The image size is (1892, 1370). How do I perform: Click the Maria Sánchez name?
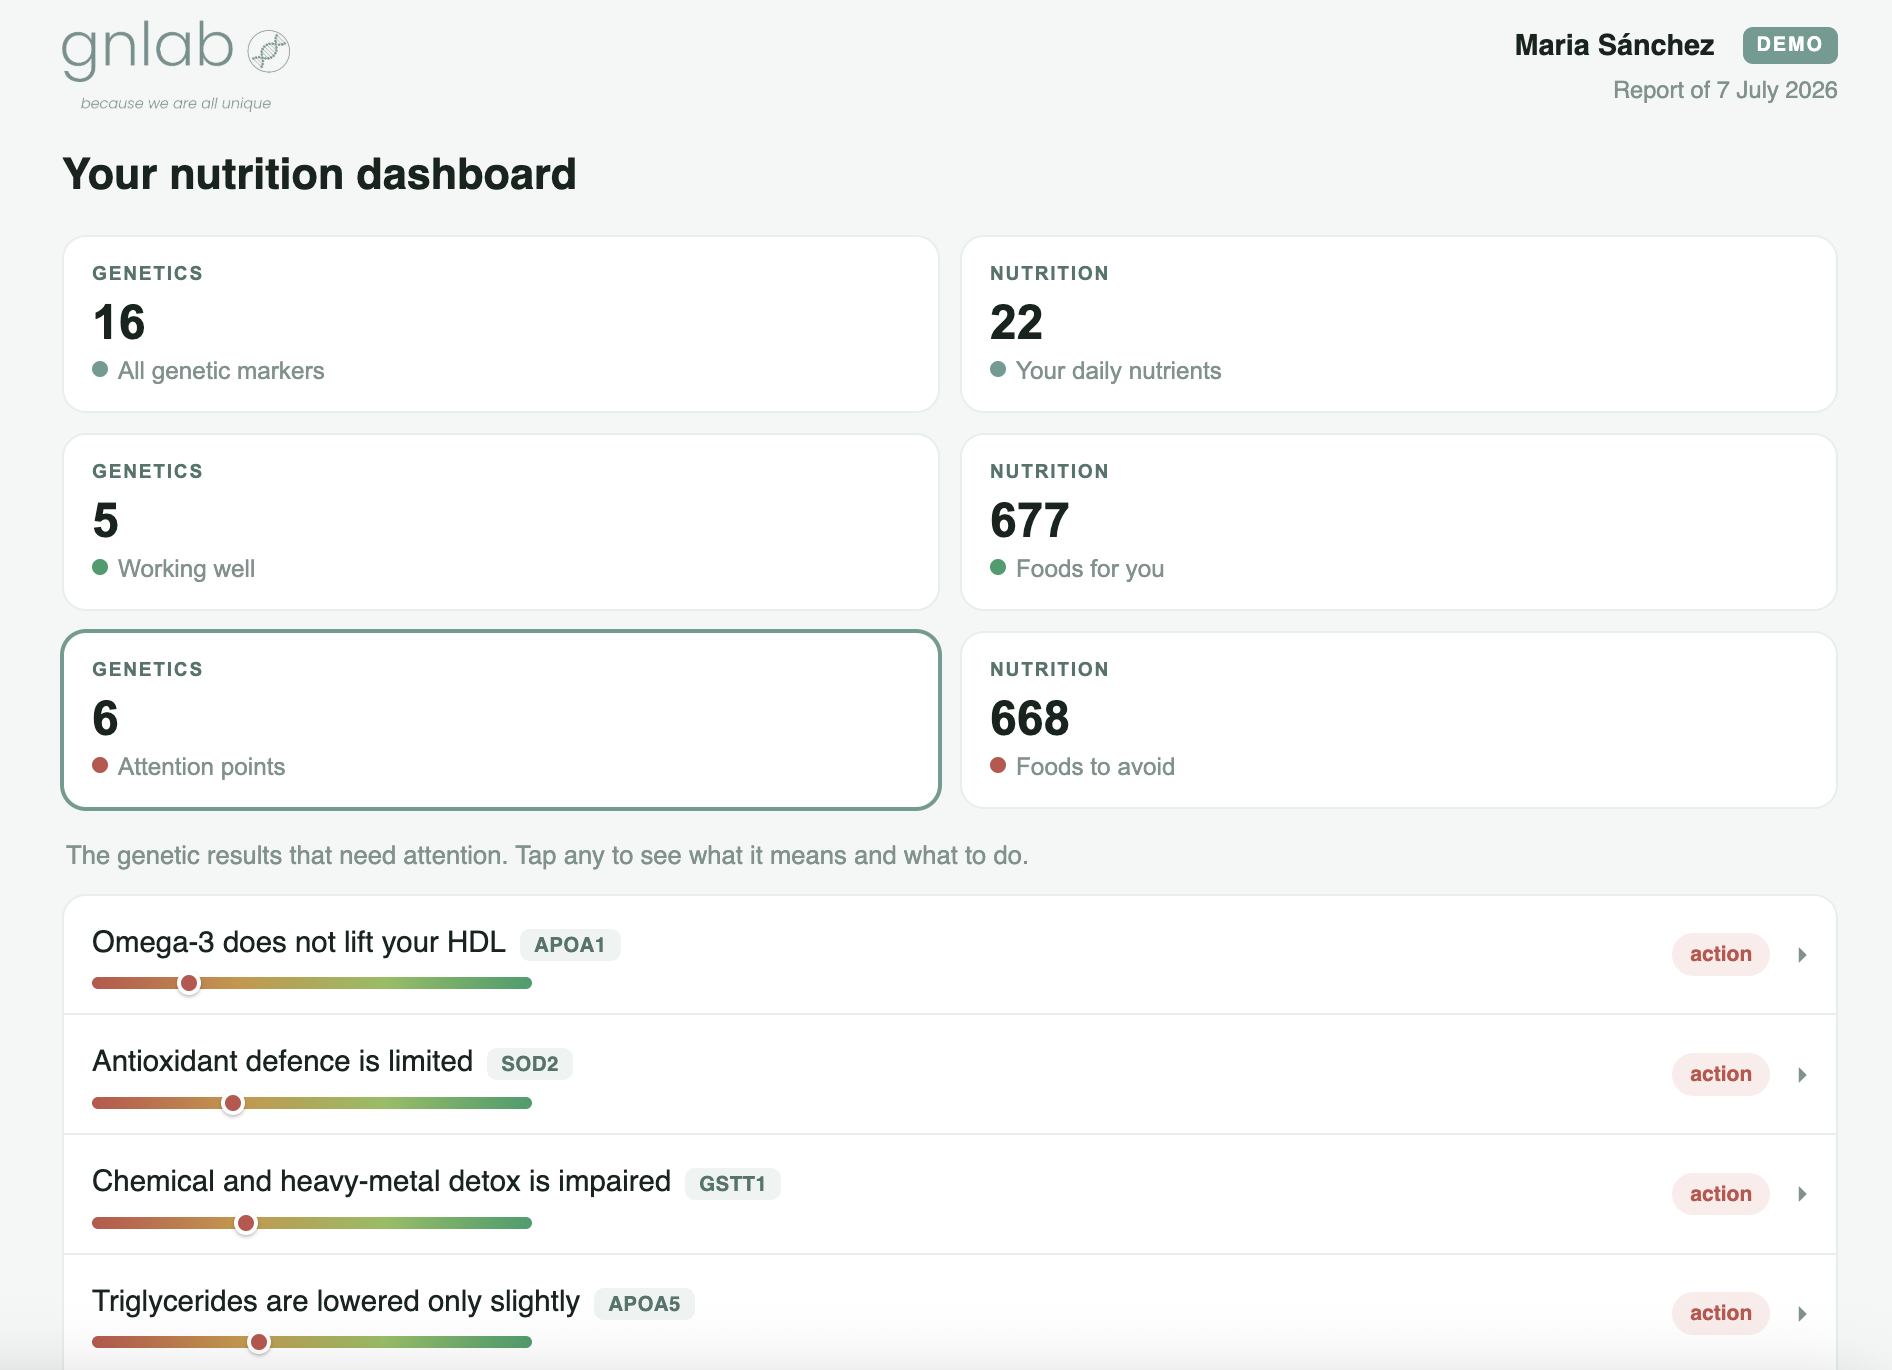pyautogui.click(x=1614, y=45)
